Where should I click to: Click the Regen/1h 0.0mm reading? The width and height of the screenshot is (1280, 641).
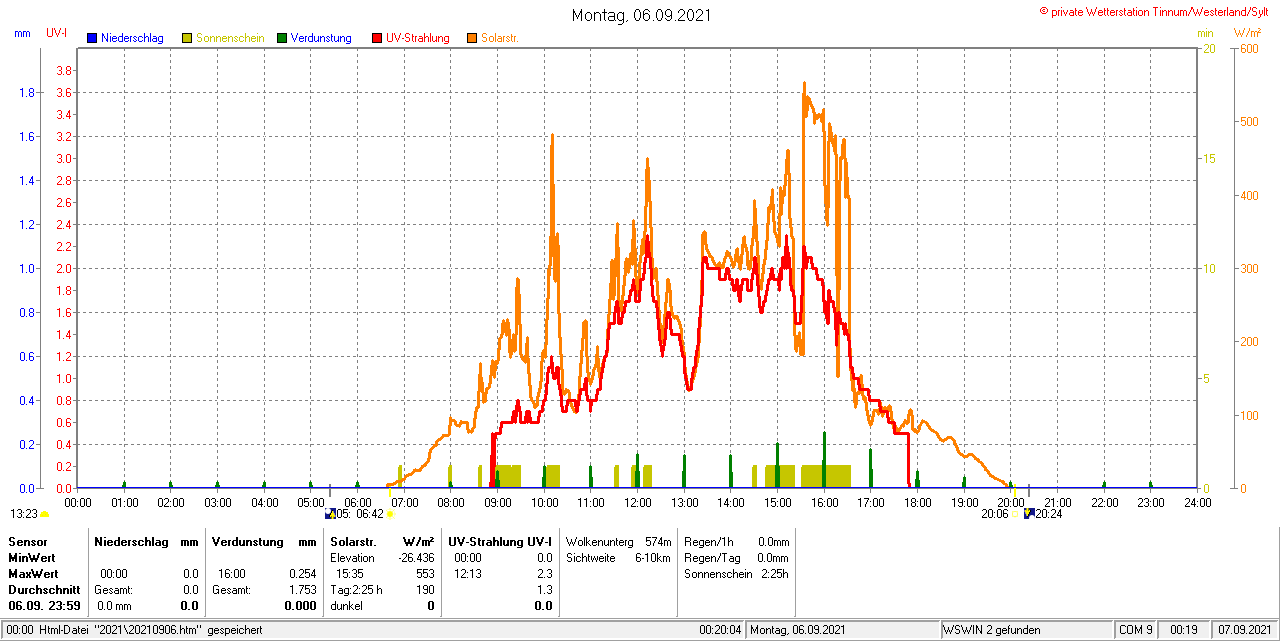(x=737, y=541)
